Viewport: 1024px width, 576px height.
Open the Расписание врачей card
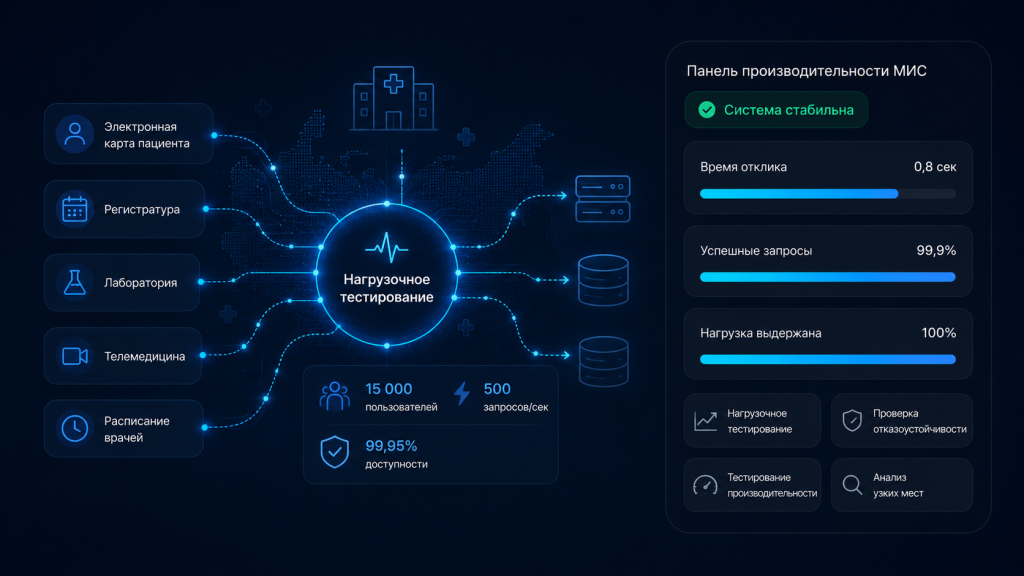pyautogui.click(x=123, y=428)
